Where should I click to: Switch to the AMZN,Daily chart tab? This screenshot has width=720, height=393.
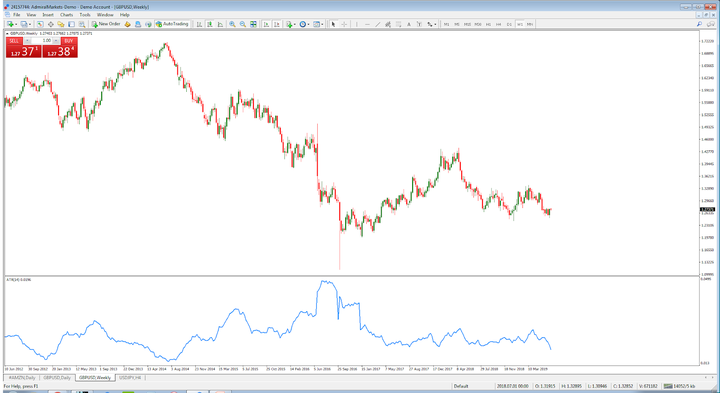tap(22, 377)
